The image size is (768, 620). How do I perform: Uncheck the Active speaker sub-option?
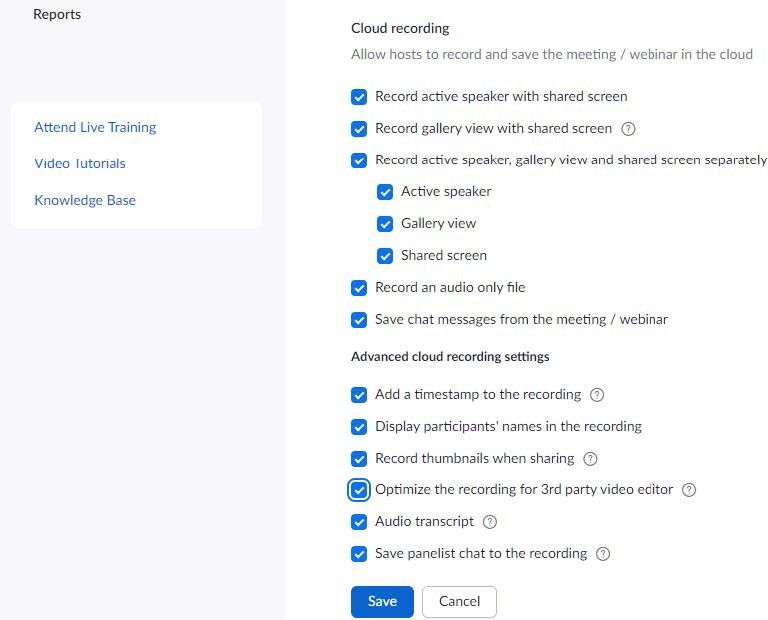click(x=385, y=192)
